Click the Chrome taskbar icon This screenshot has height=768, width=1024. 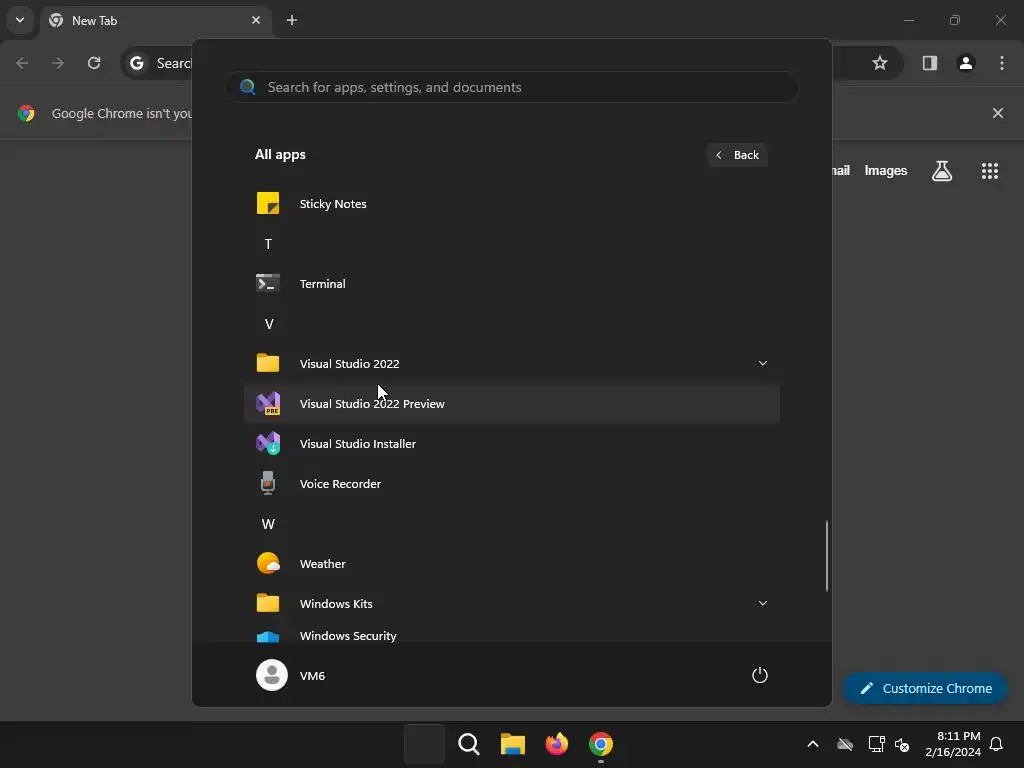(x=601, y=744)
